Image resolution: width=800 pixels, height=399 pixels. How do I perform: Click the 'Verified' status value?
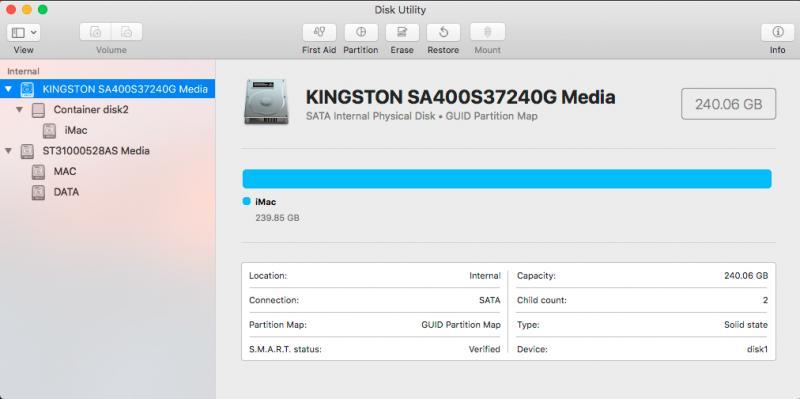tap(485, 350)
